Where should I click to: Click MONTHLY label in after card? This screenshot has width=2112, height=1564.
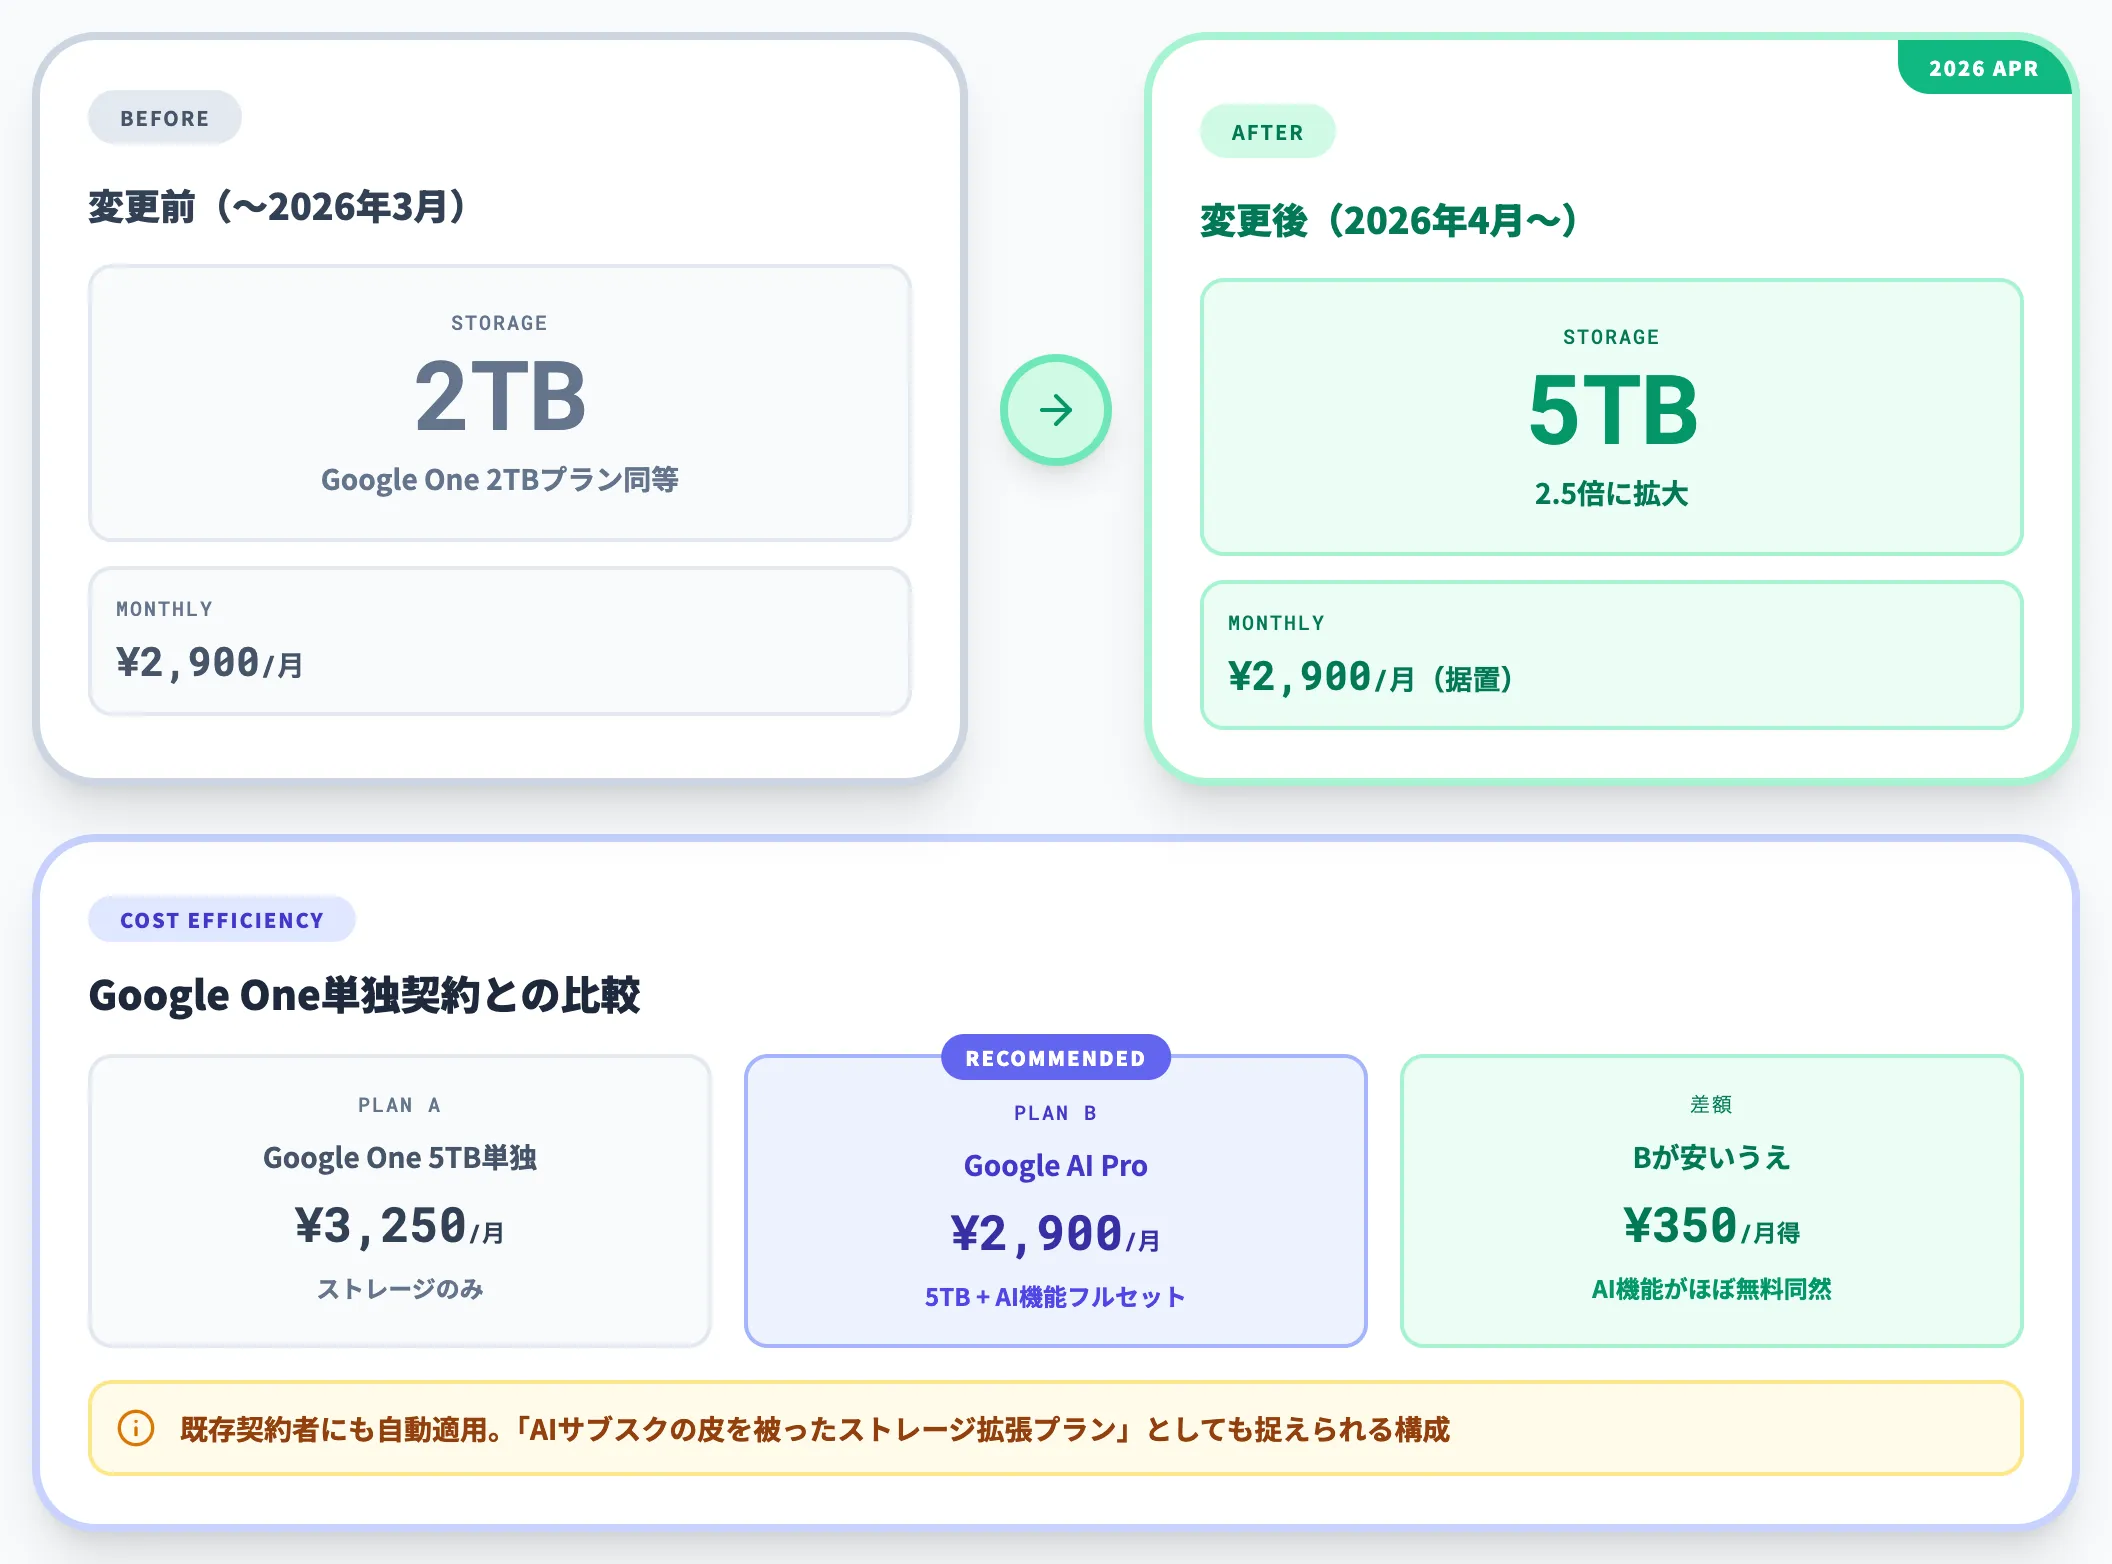coord(1276,623)
